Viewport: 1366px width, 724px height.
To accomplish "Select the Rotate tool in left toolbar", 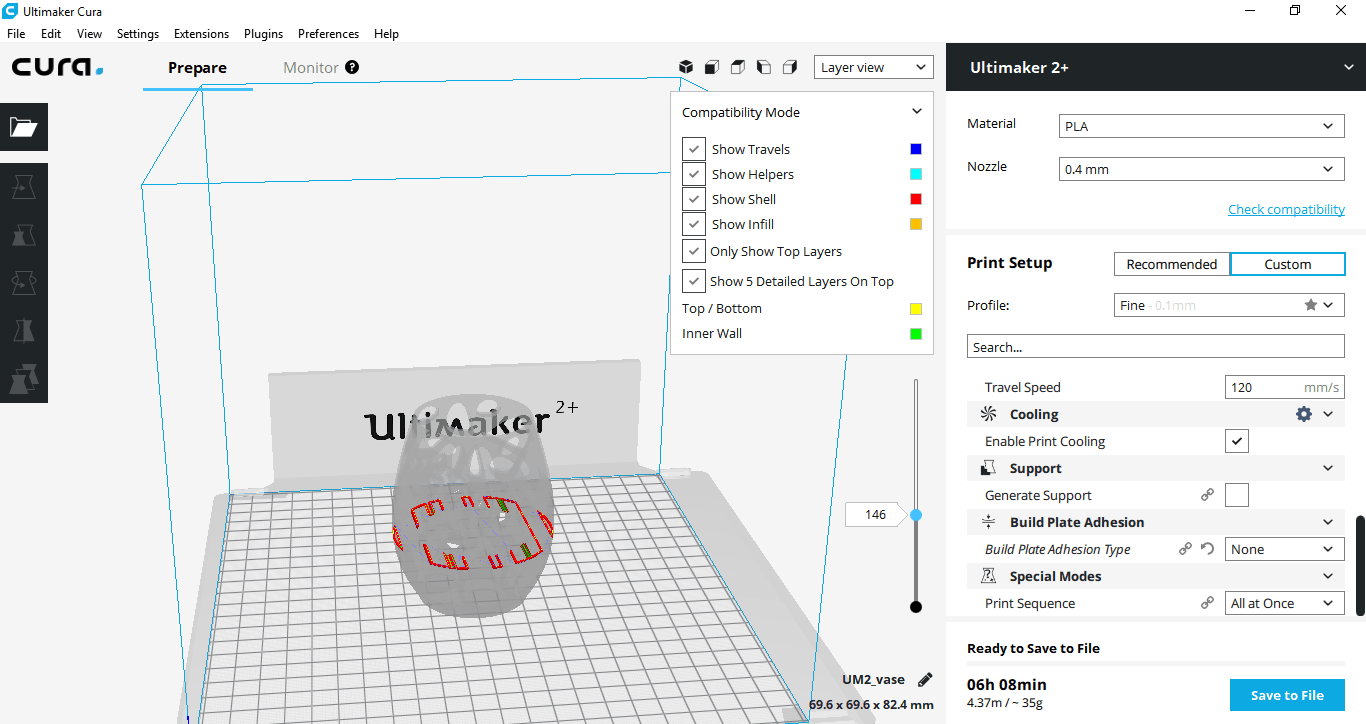I will (23, 284).
